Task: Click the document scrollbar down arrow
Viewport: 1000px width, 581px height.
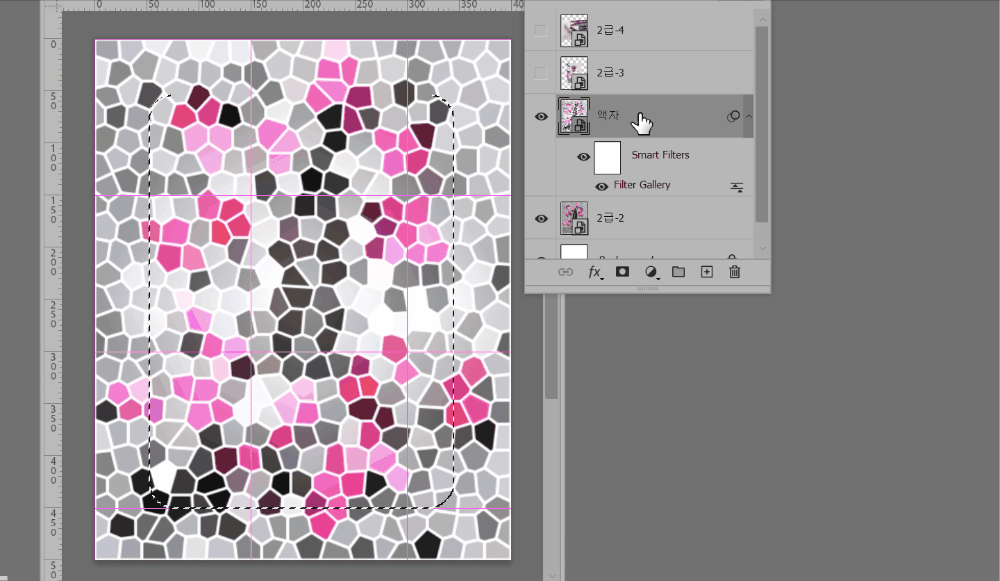Action: [x=552, y=575]
